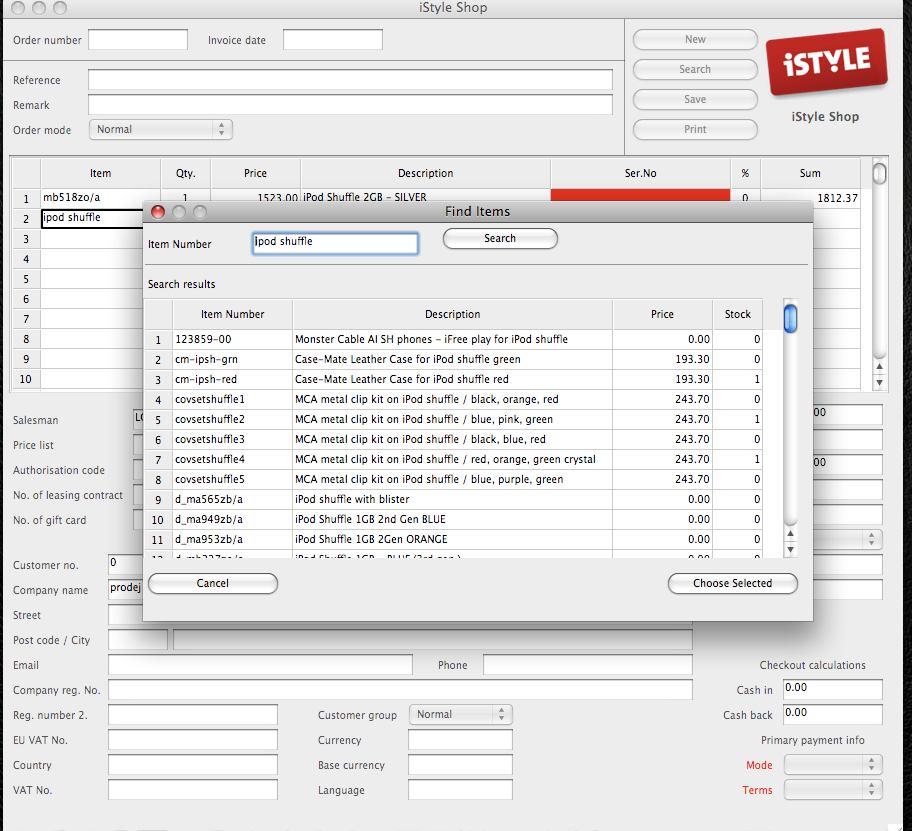
Task: Click the Description column header in results
Action: (453, 314)
